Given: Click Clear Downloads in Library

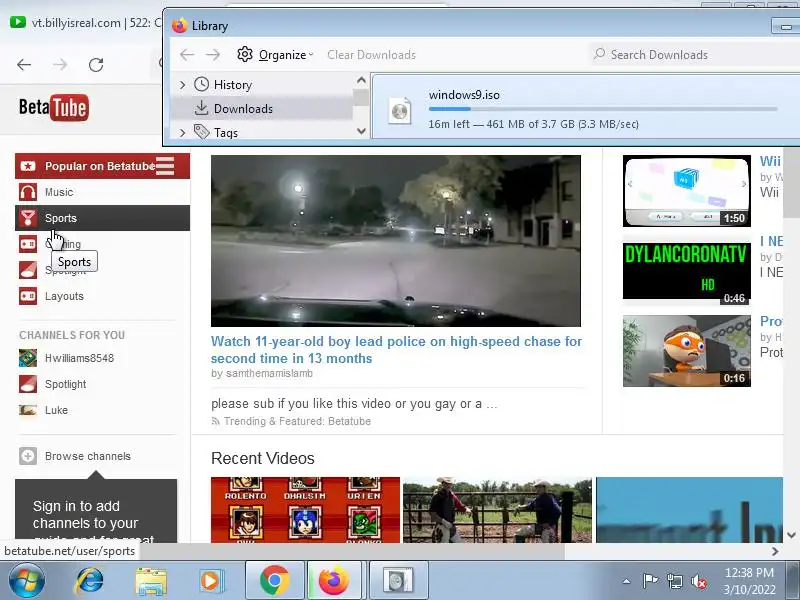Looking at the screenshot, I should point(371,55).
